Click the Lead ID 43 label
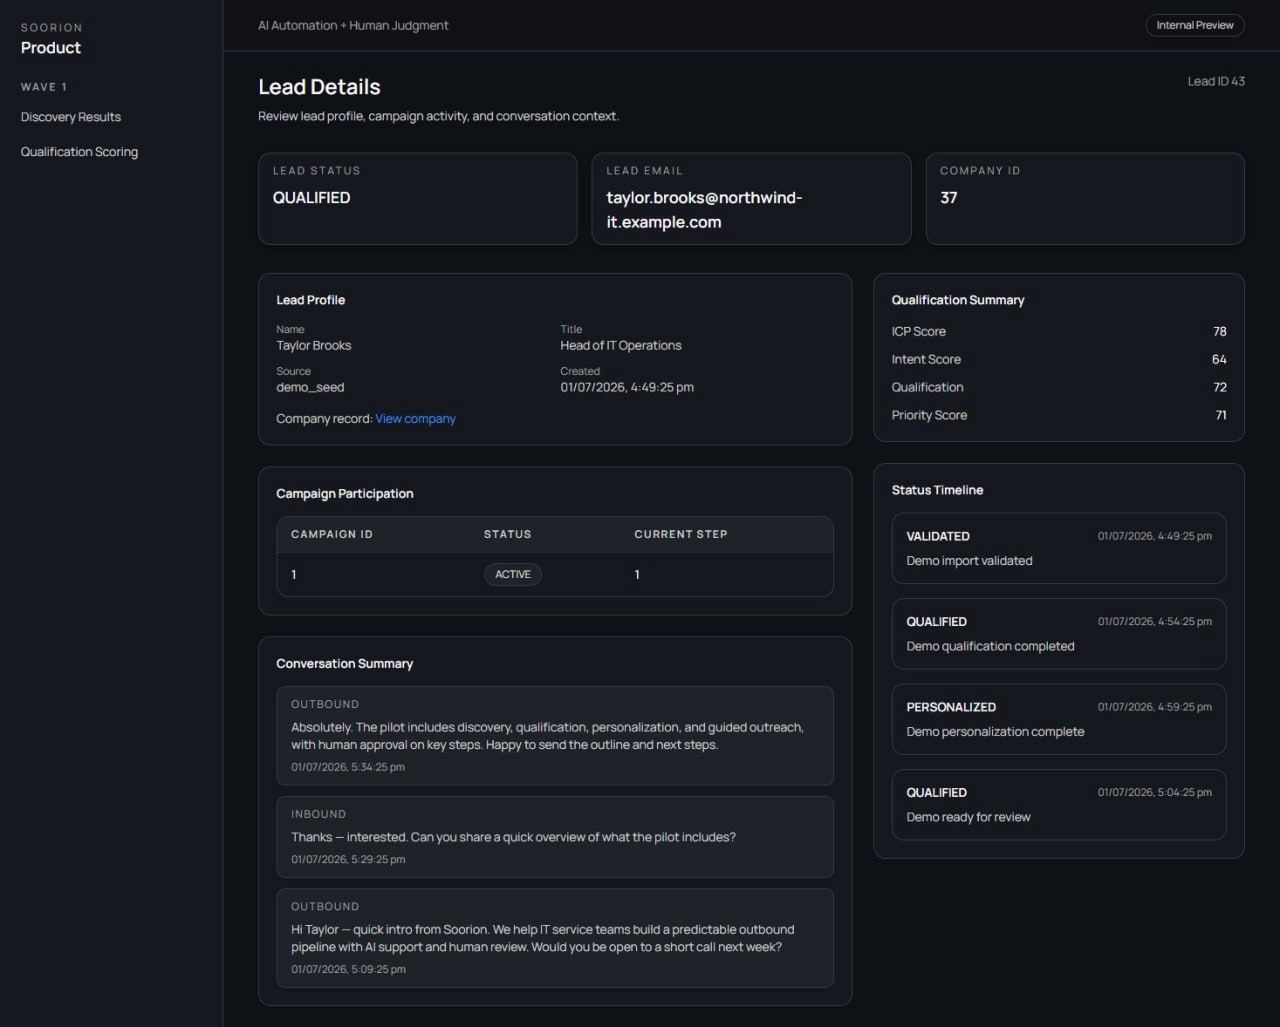Screen dimensions: 1280x1027 click(1216, 81)
